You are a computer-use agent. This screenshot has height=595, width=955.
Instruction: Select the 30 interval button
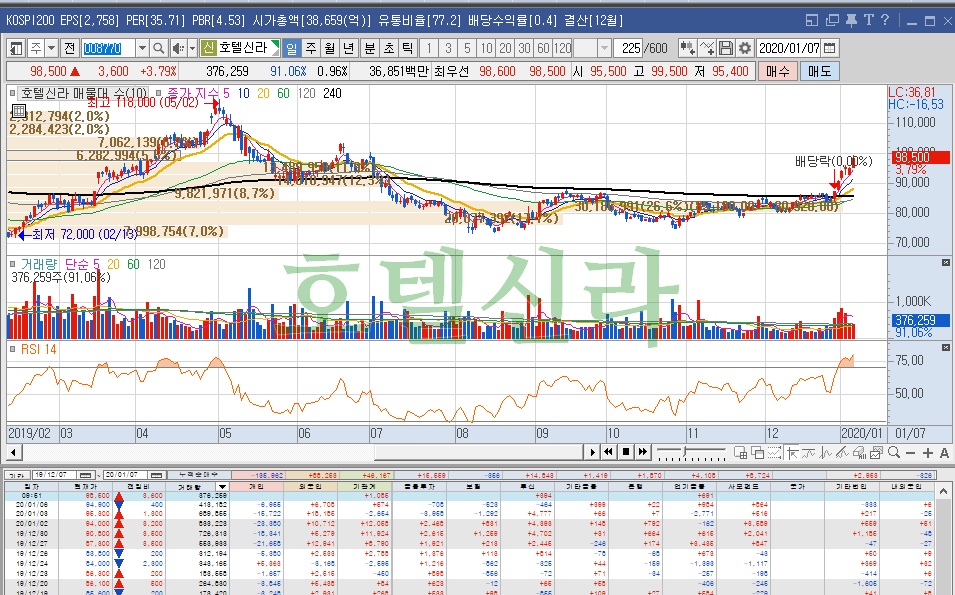click(524, 48)
